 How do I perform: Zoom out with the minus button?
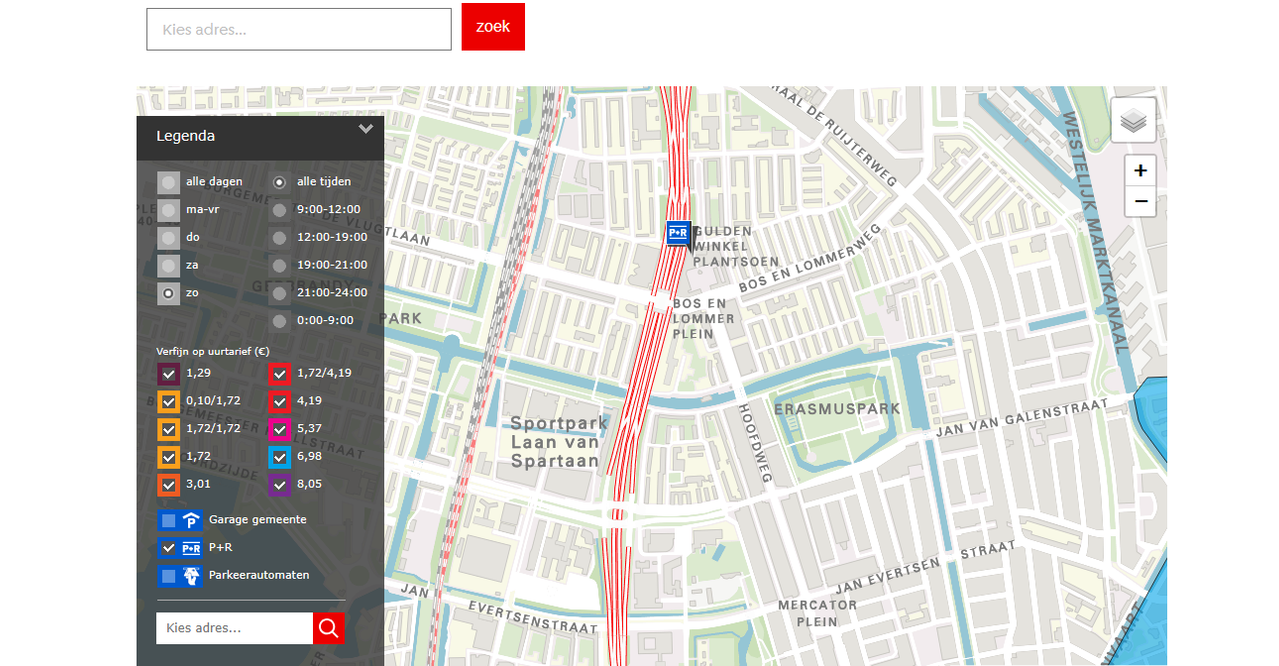click(1140, 202)
